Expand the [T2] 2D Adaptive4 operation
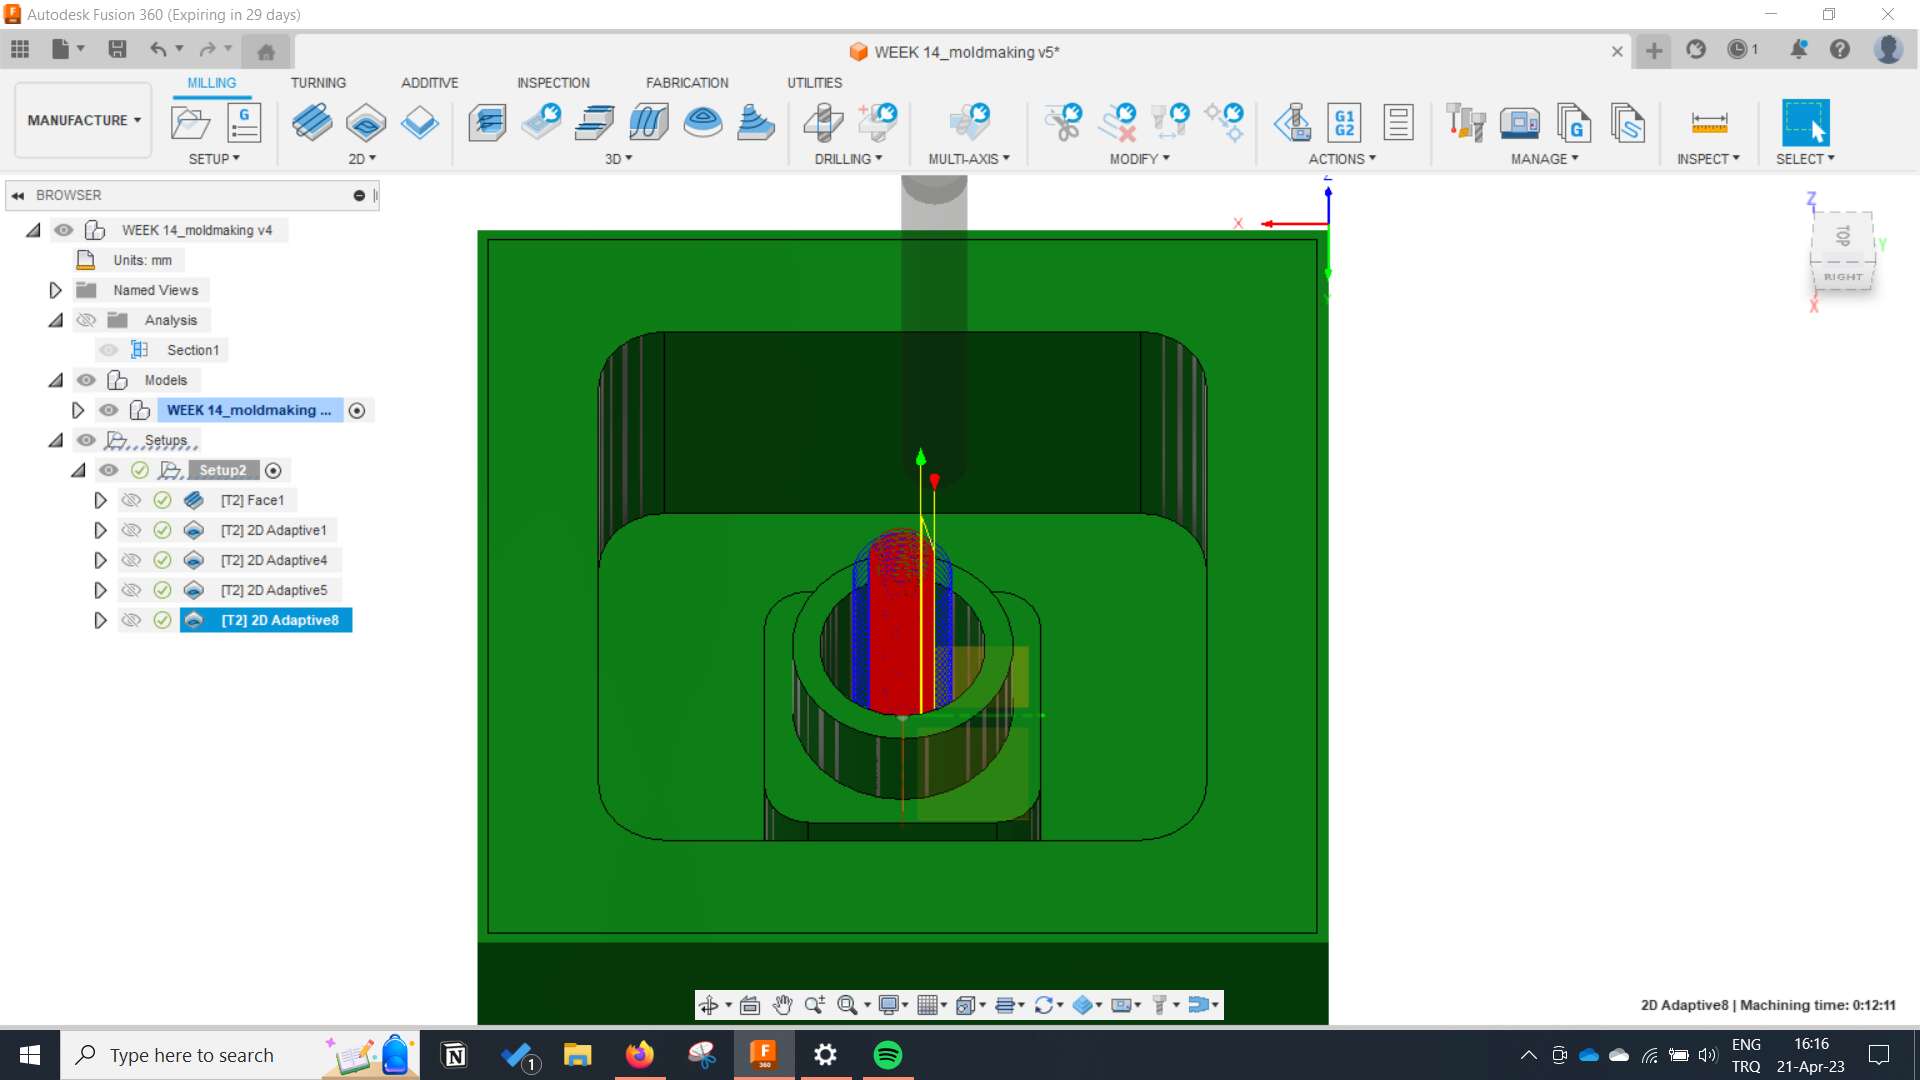This screenshot has height=1080, width=1920. [100, 560]
